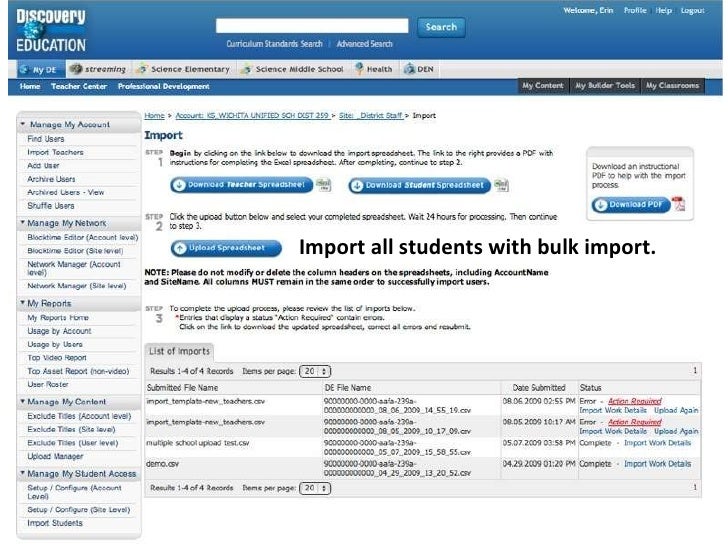Open Import Students in sidebar
This screenshot has height=546, width=728.
[55, 523]
